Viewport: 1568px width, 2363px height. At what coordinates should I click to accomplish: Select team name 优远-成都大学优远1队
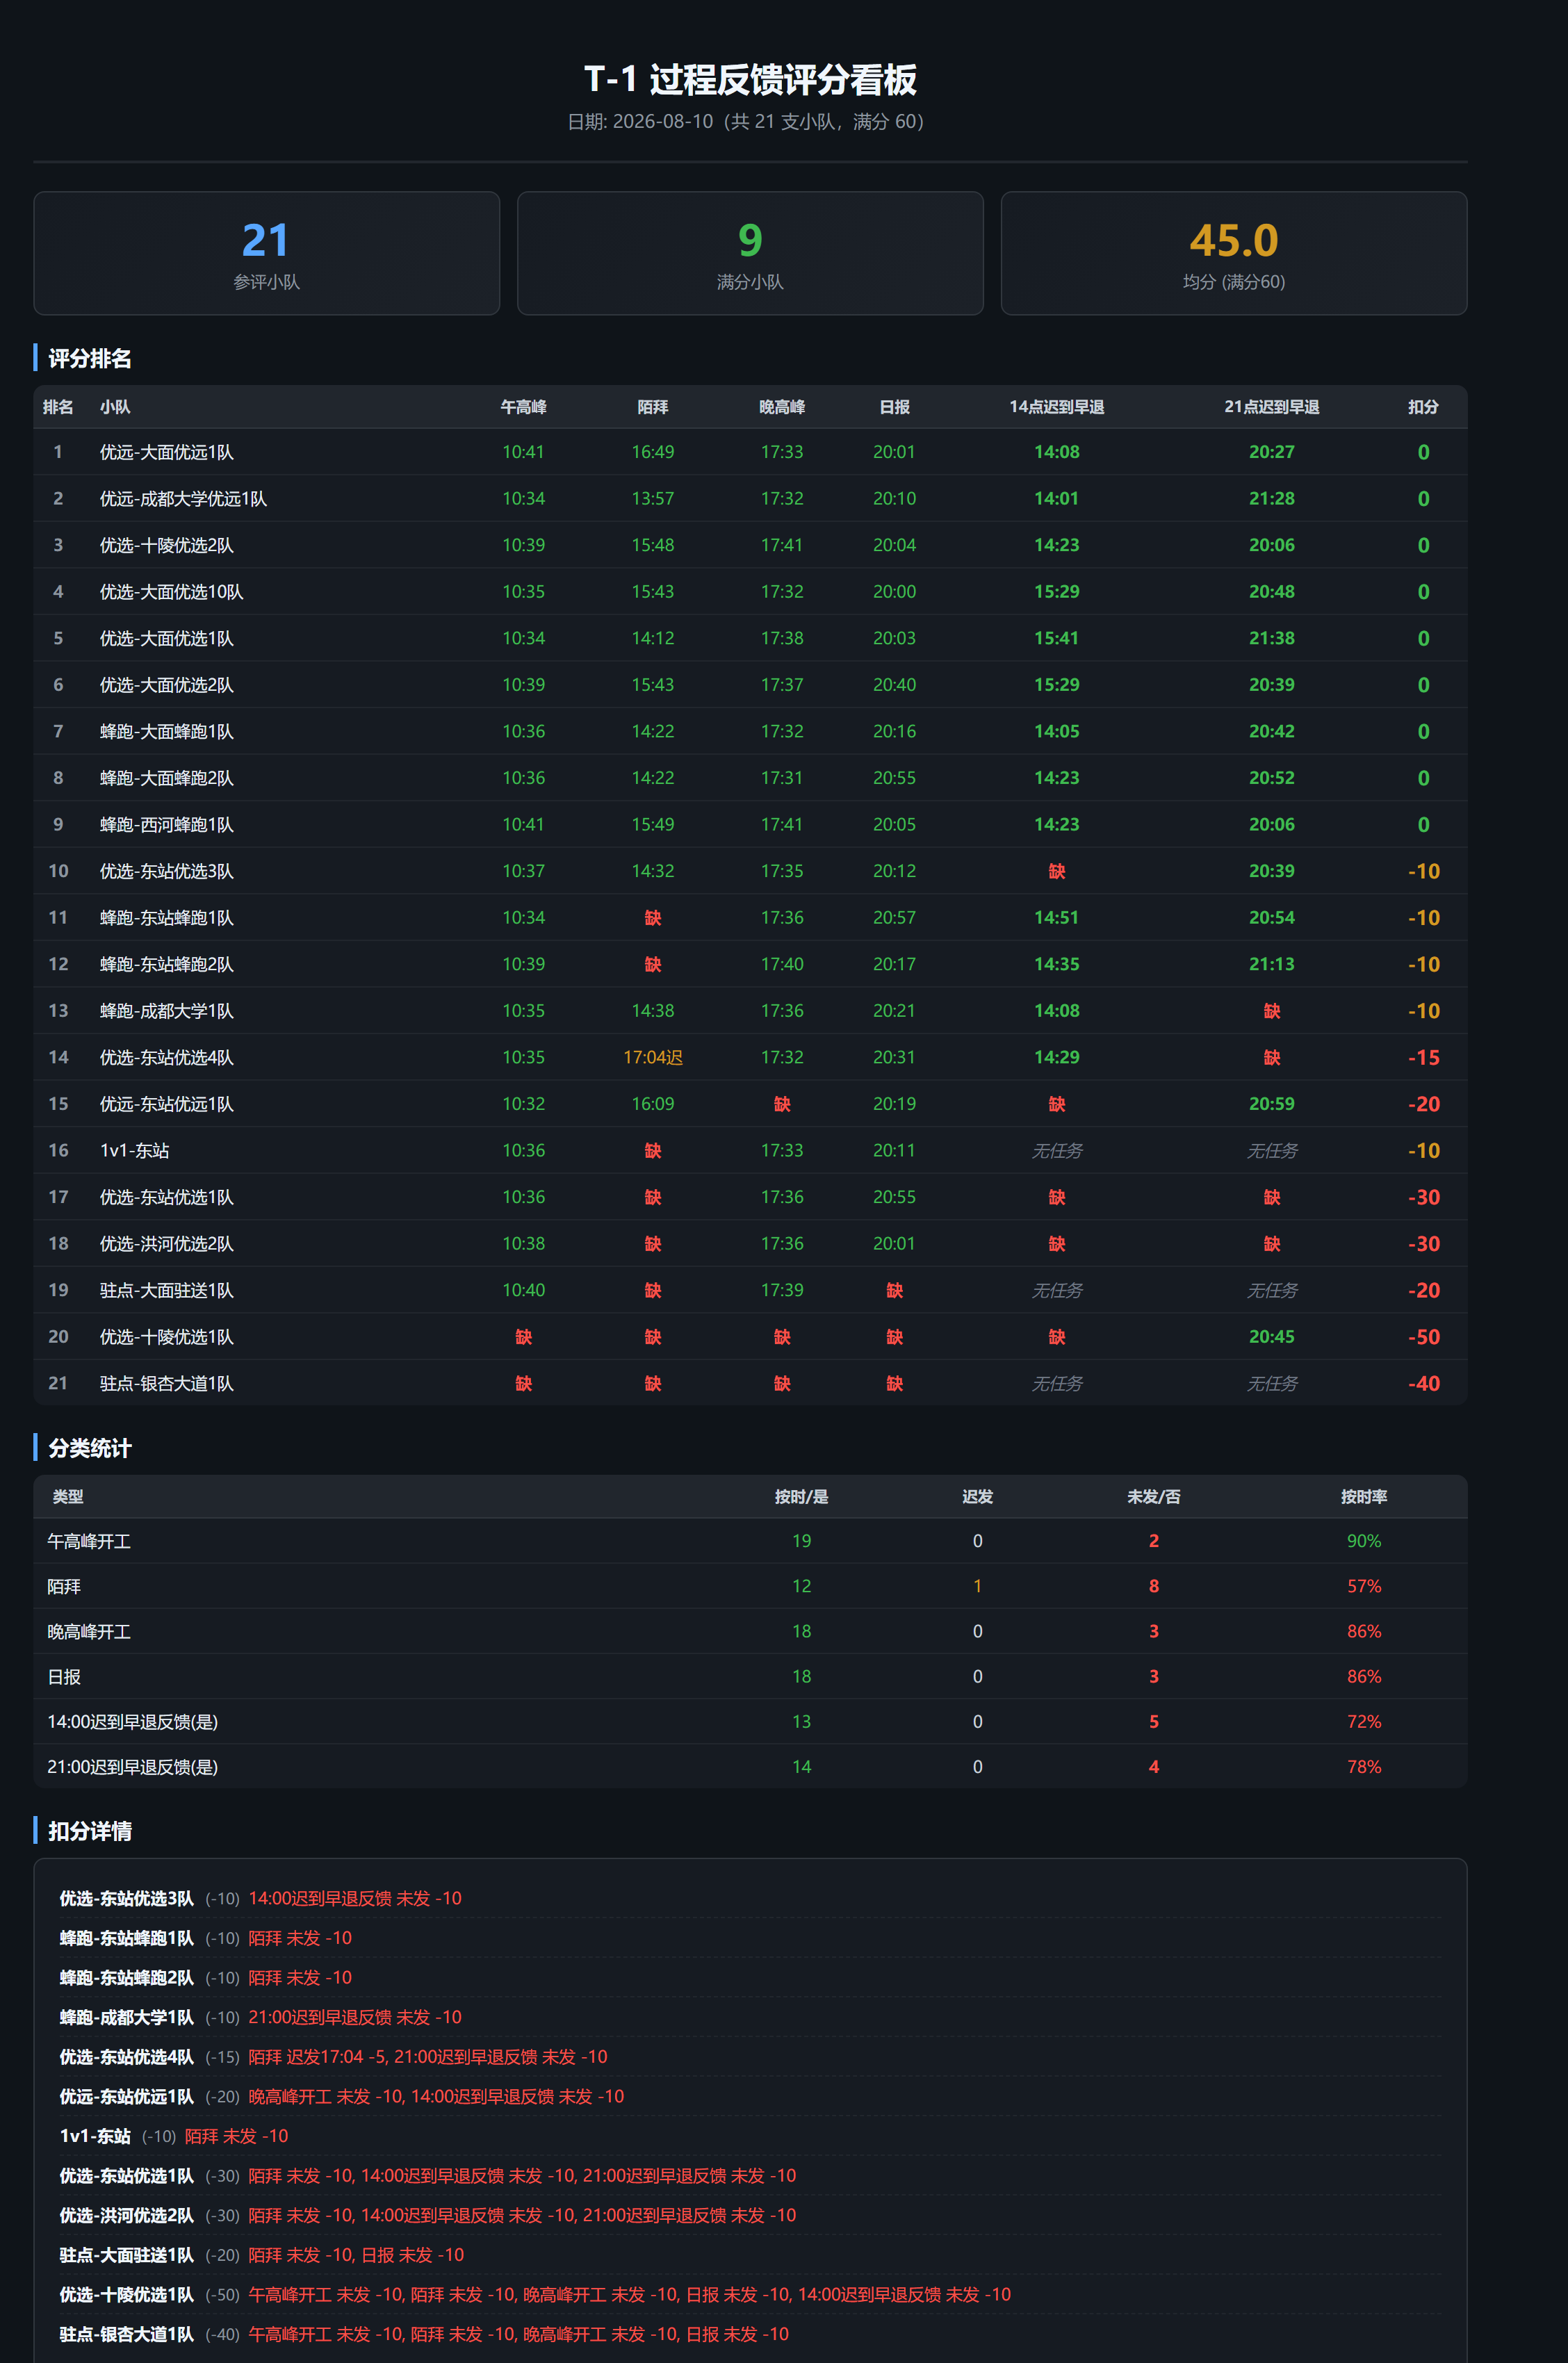tap(183, 499)
